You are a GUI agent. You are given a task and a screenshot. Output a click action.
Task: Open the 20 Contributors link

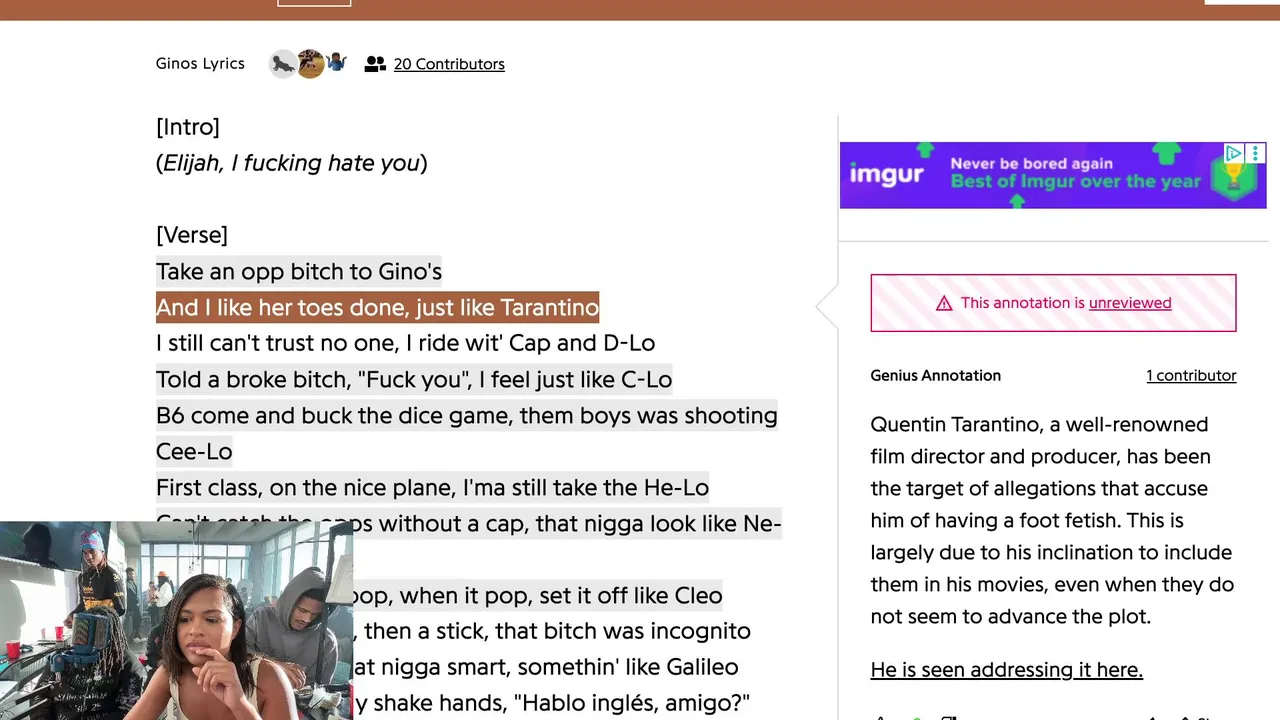coord(449,64)
